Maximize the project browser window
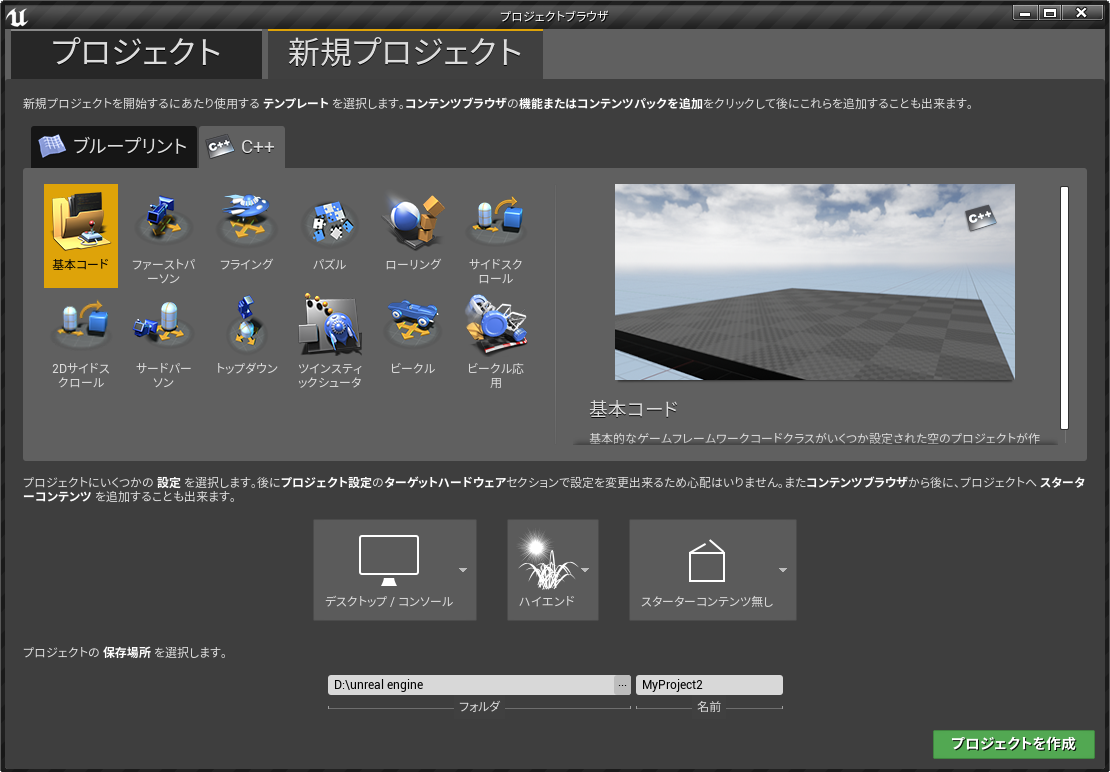Image resolution: width=1110 pixels, height=772 pixels. (1050, 13)
